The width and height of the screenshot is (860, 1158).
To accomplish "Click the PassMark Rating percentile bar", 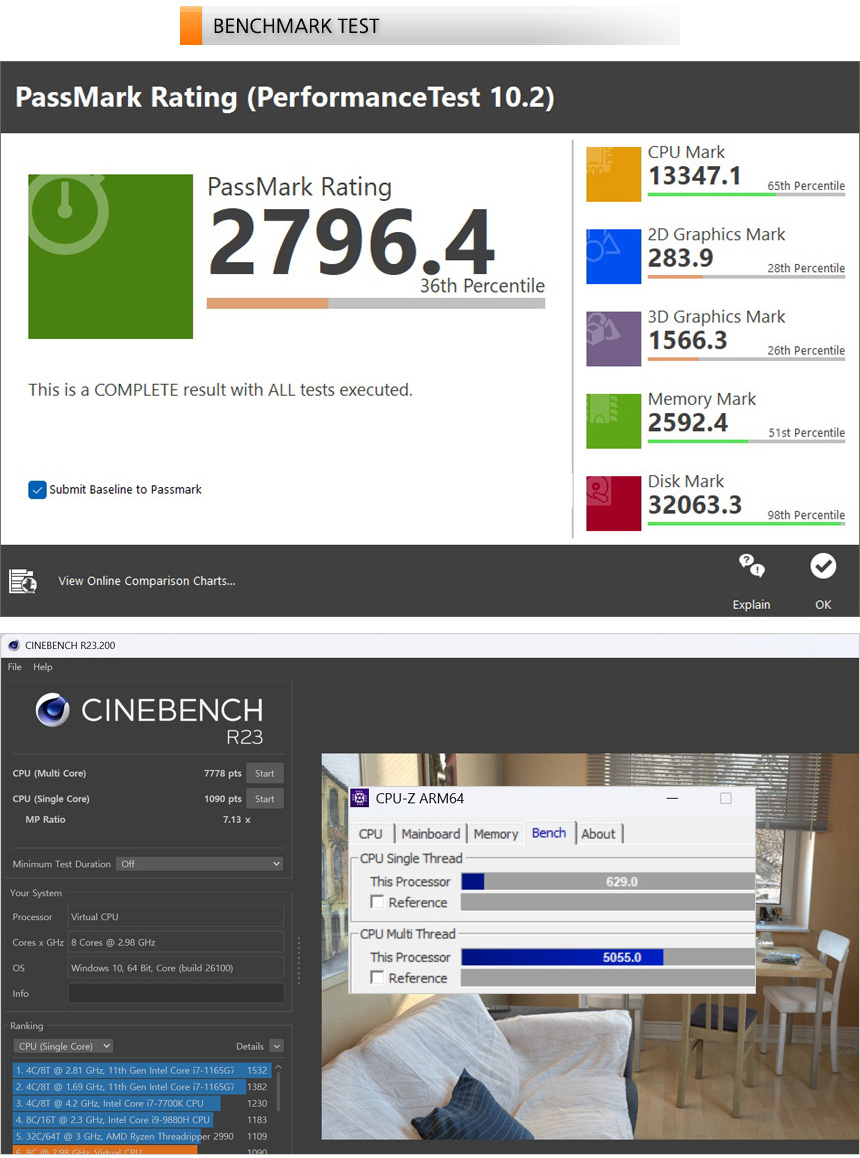I will click(x=376, y=303).
